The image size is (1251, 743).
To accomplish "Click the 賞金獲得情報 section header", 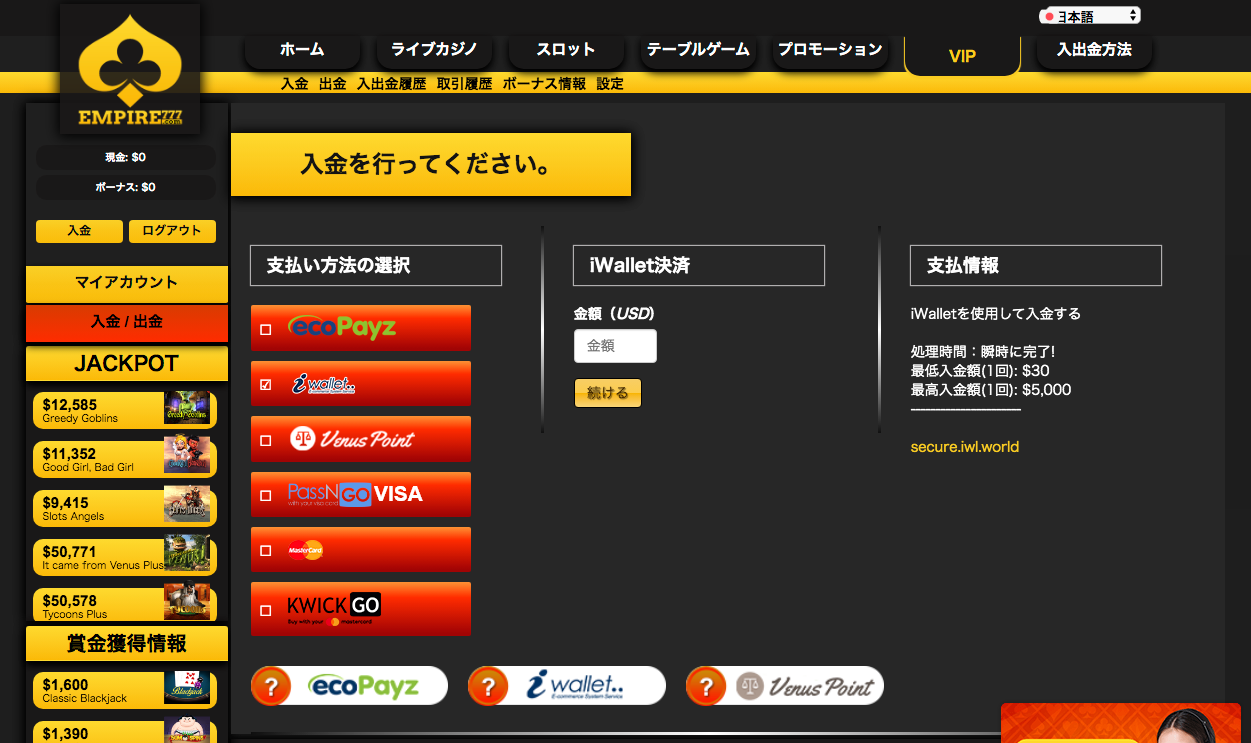I will [x=127, y=644].
